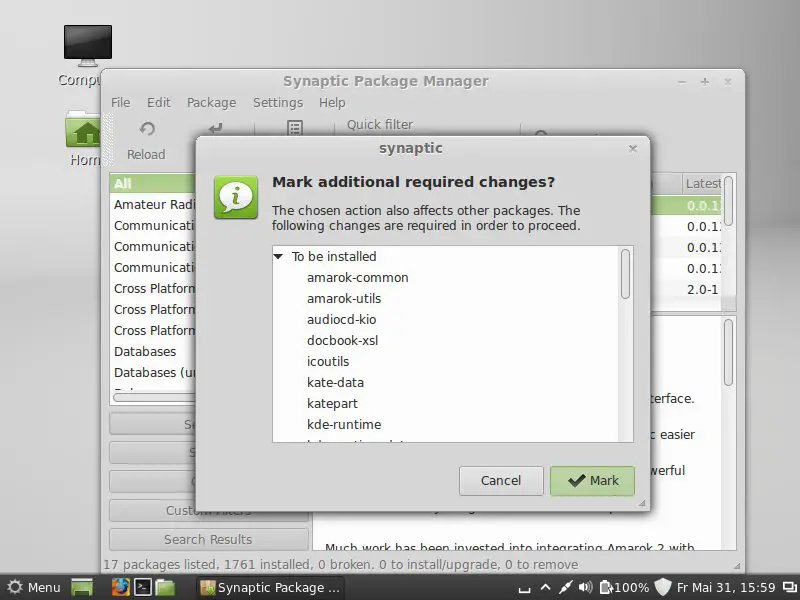Select amarok-common in the install list
The width and height of the screenshot is (800, 600).
(x=358, y=278)
